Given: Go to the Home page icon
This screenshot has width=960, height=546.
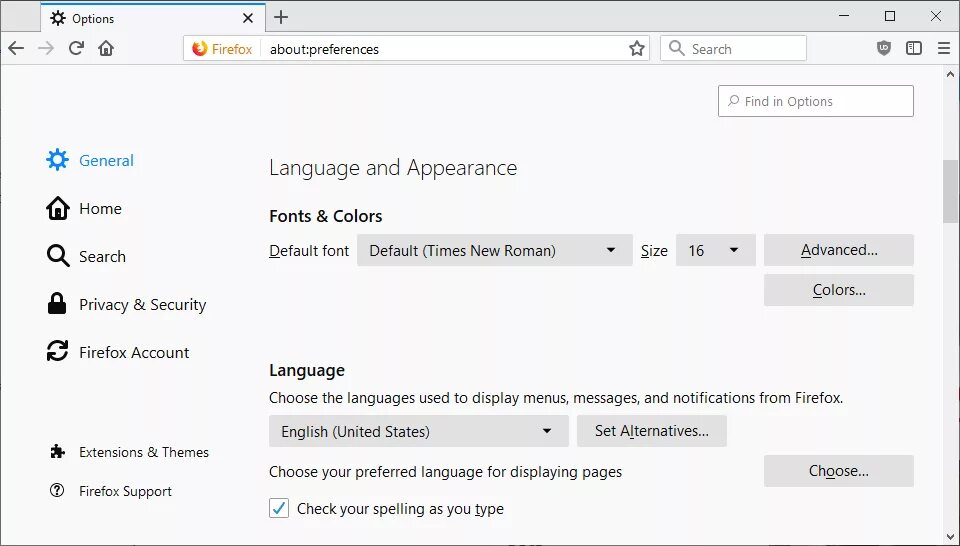Looking at the screenshot, I should (106, 48).
